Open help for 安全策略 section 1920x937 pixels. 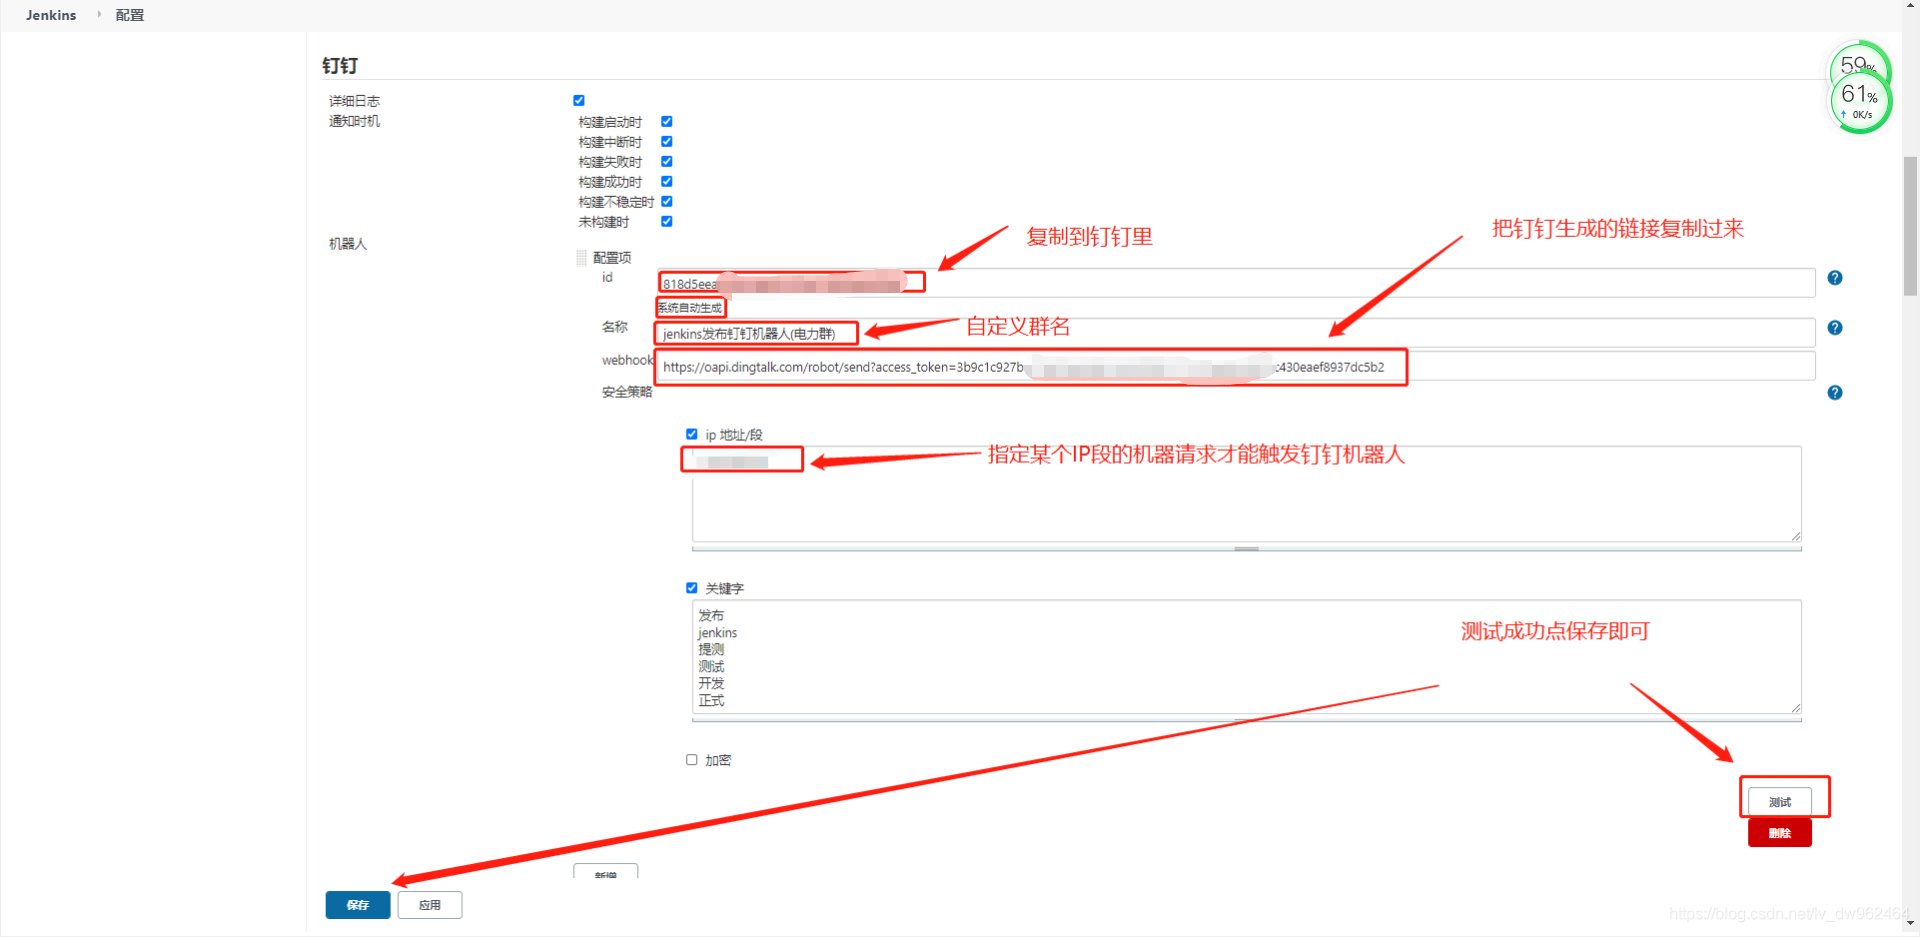(x=1835, y=393)
